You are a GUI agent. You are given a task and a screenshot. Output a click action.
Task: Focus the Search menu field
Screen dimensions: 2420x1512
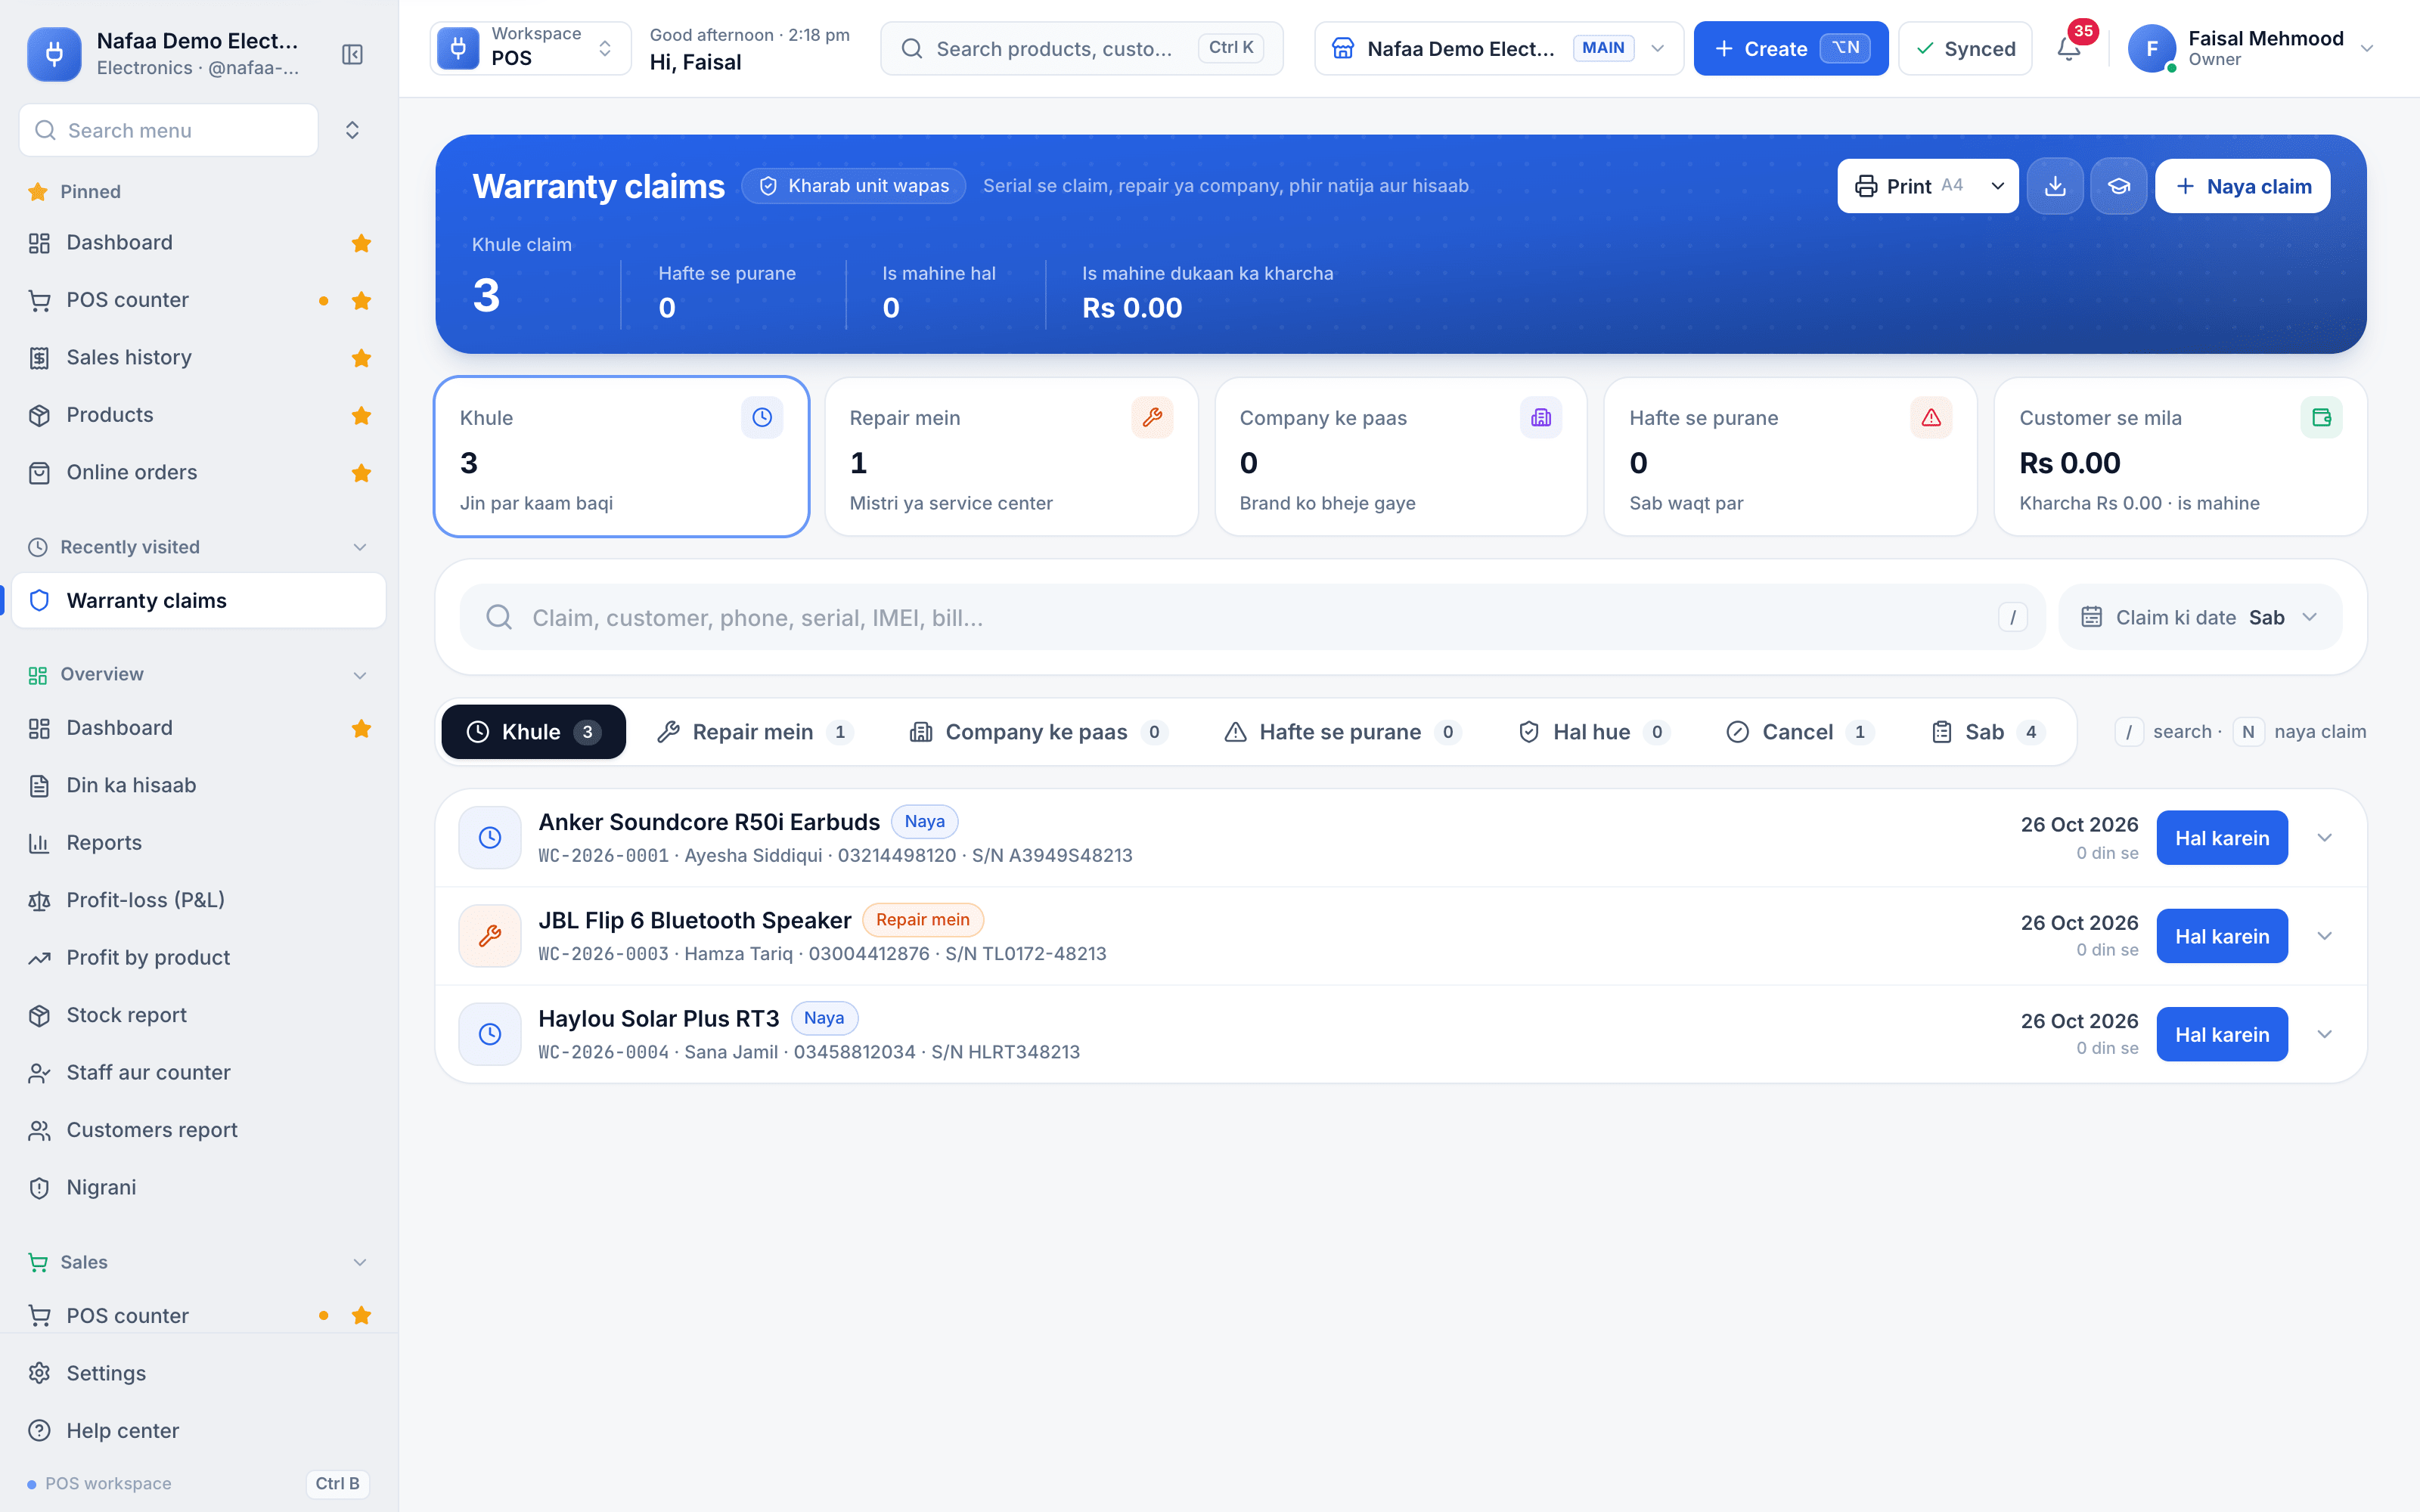[168, 130]
